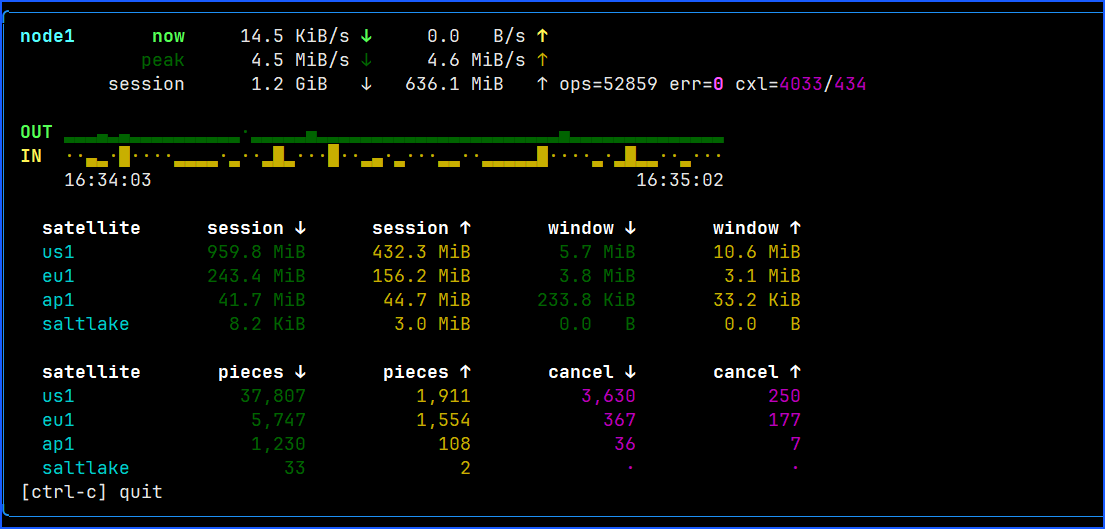
Task: Click the OUT graph label
Action: 37,132
